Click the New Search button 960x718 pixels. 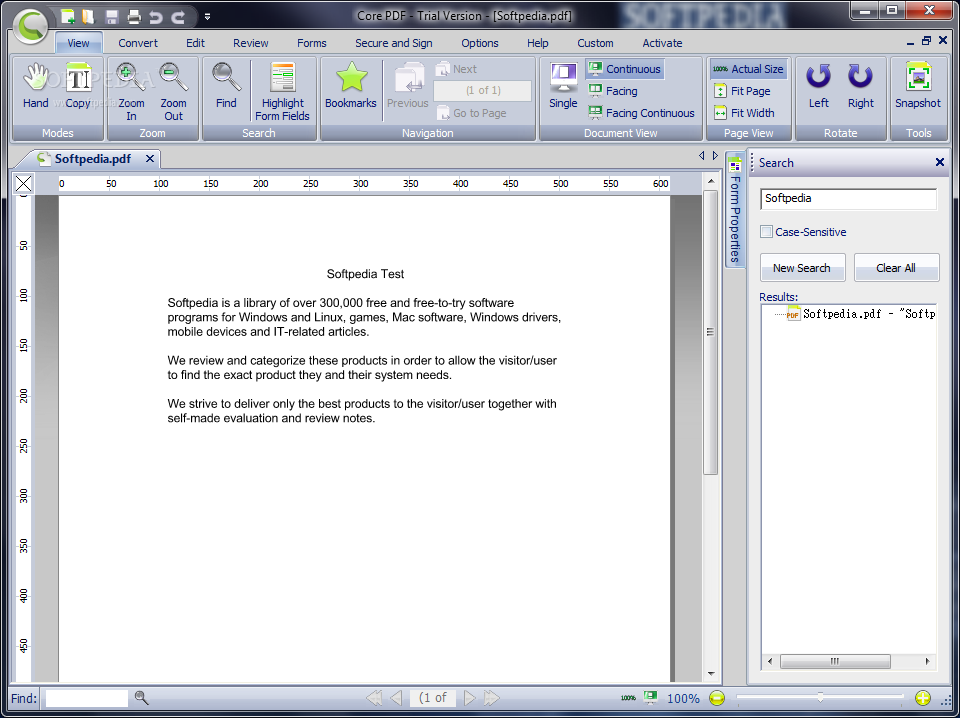click(x=802, y=267)
